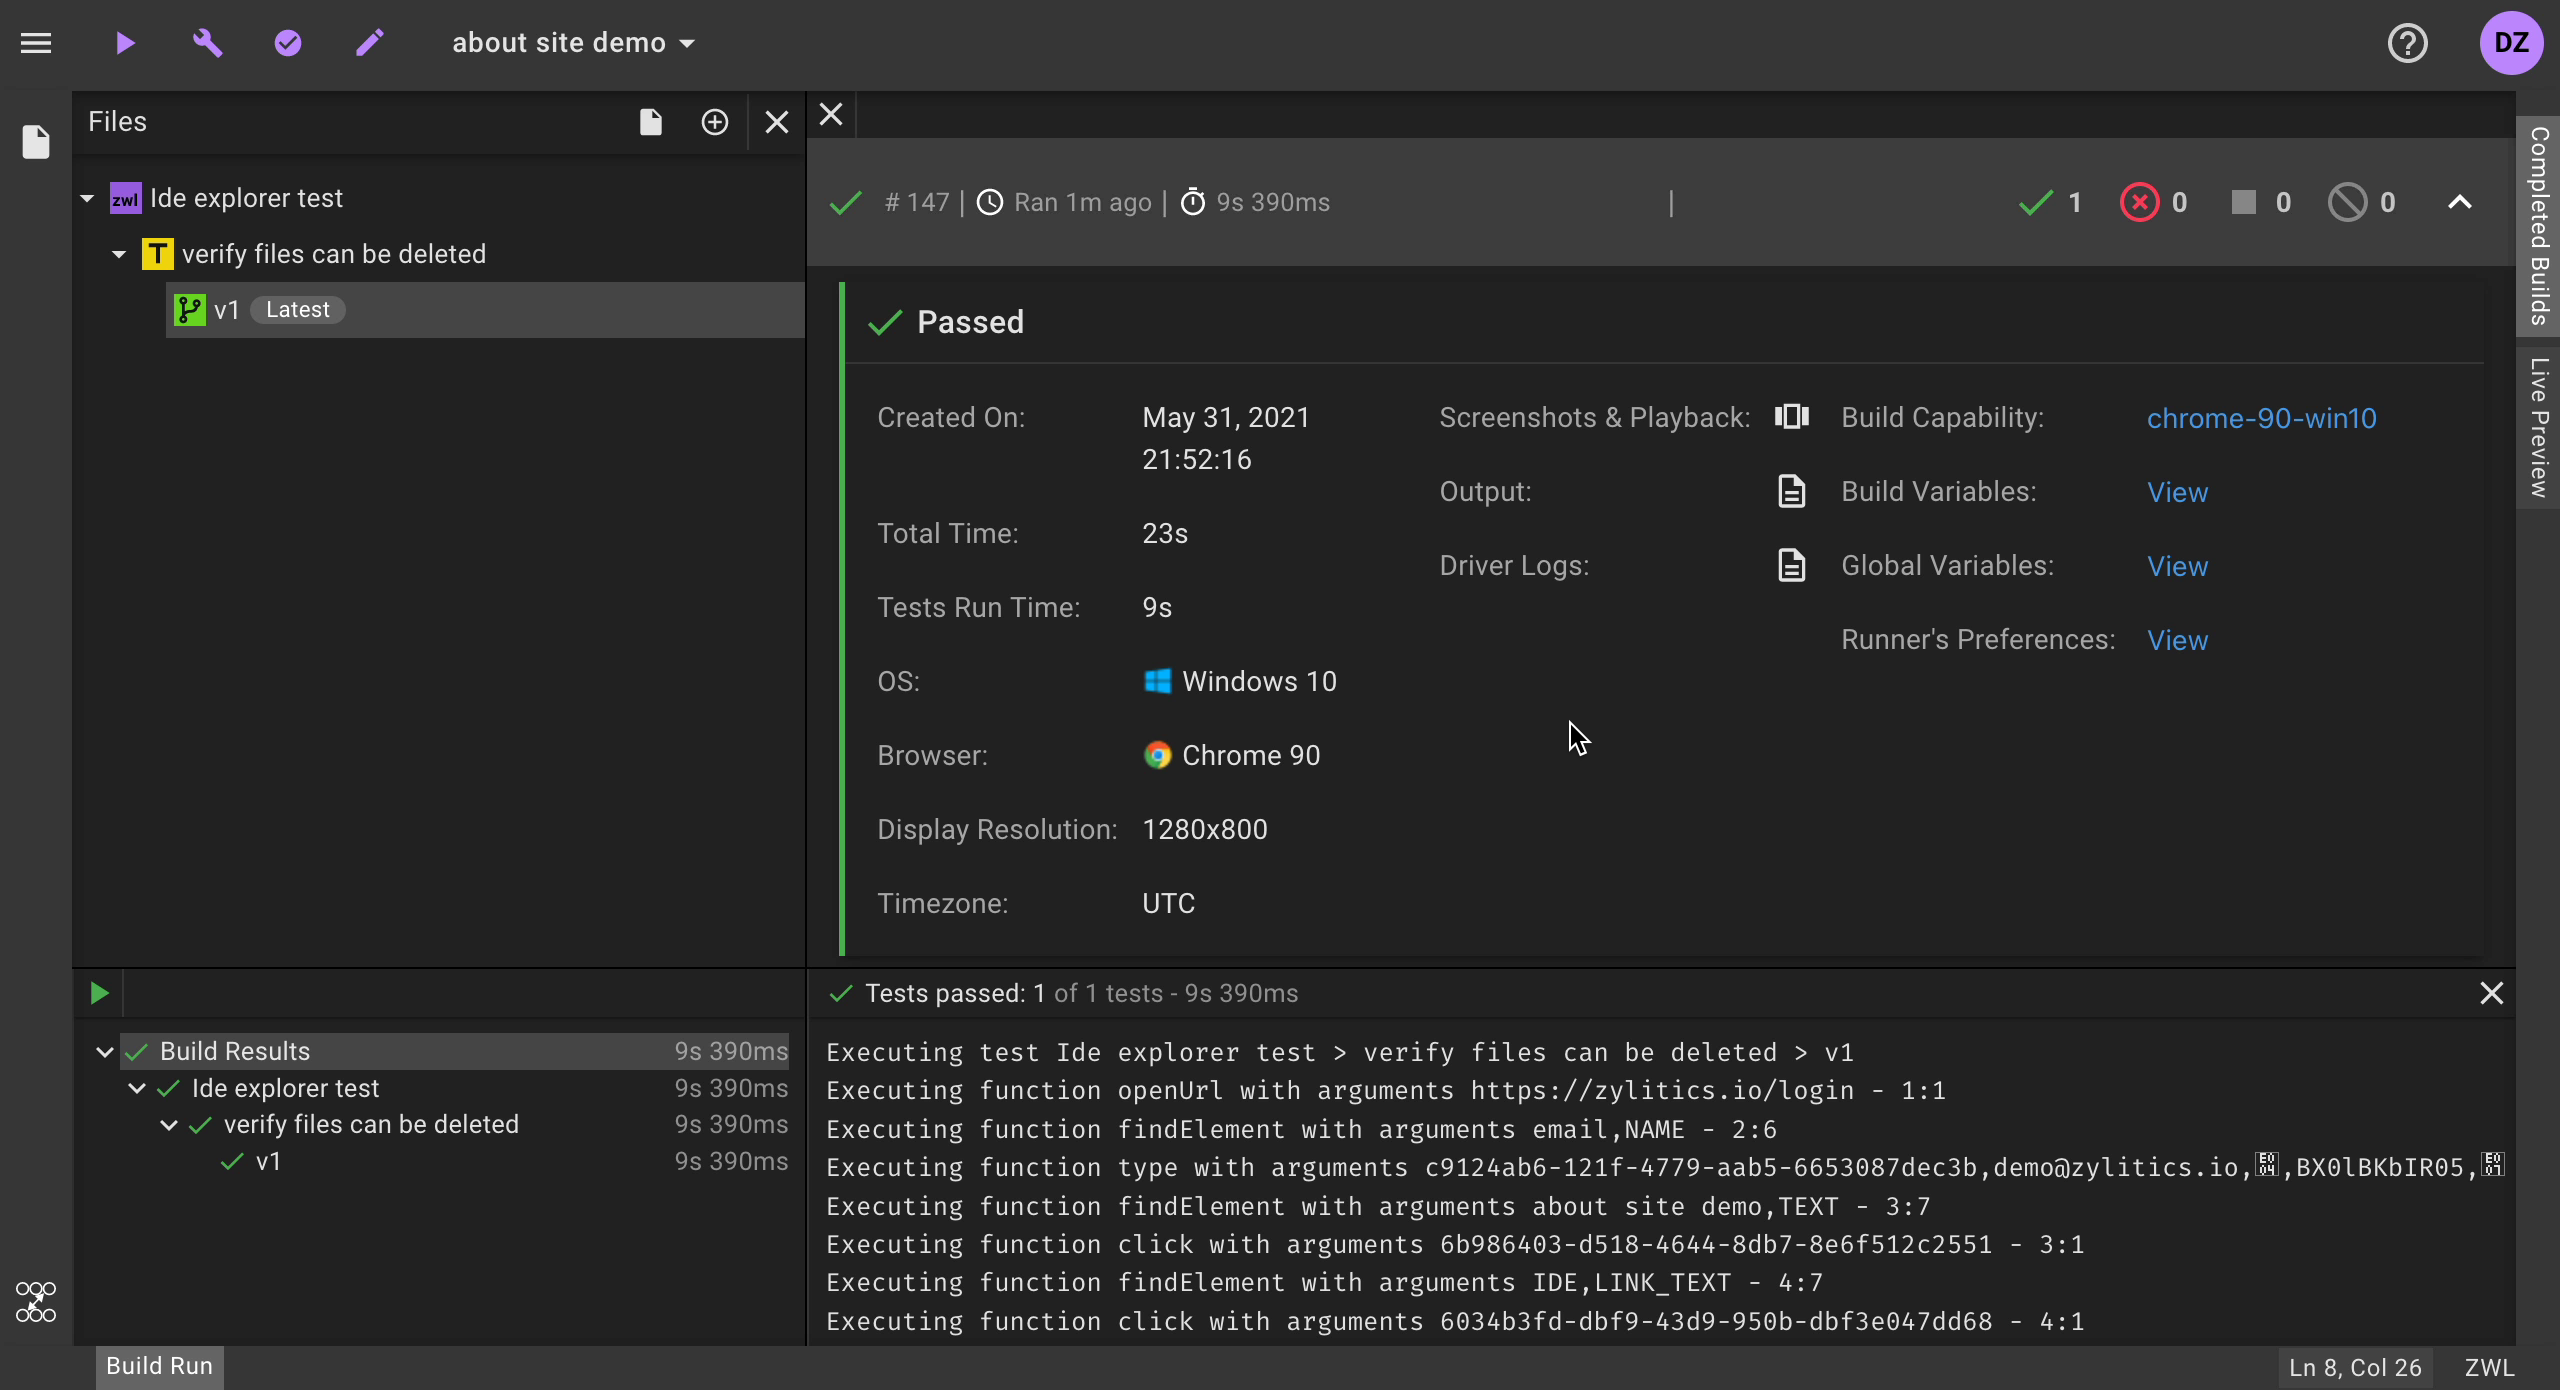Viewport: 2560px width, 1390px height.
Task: Collapse the Build Results tree node
Action: [105, 1052]
